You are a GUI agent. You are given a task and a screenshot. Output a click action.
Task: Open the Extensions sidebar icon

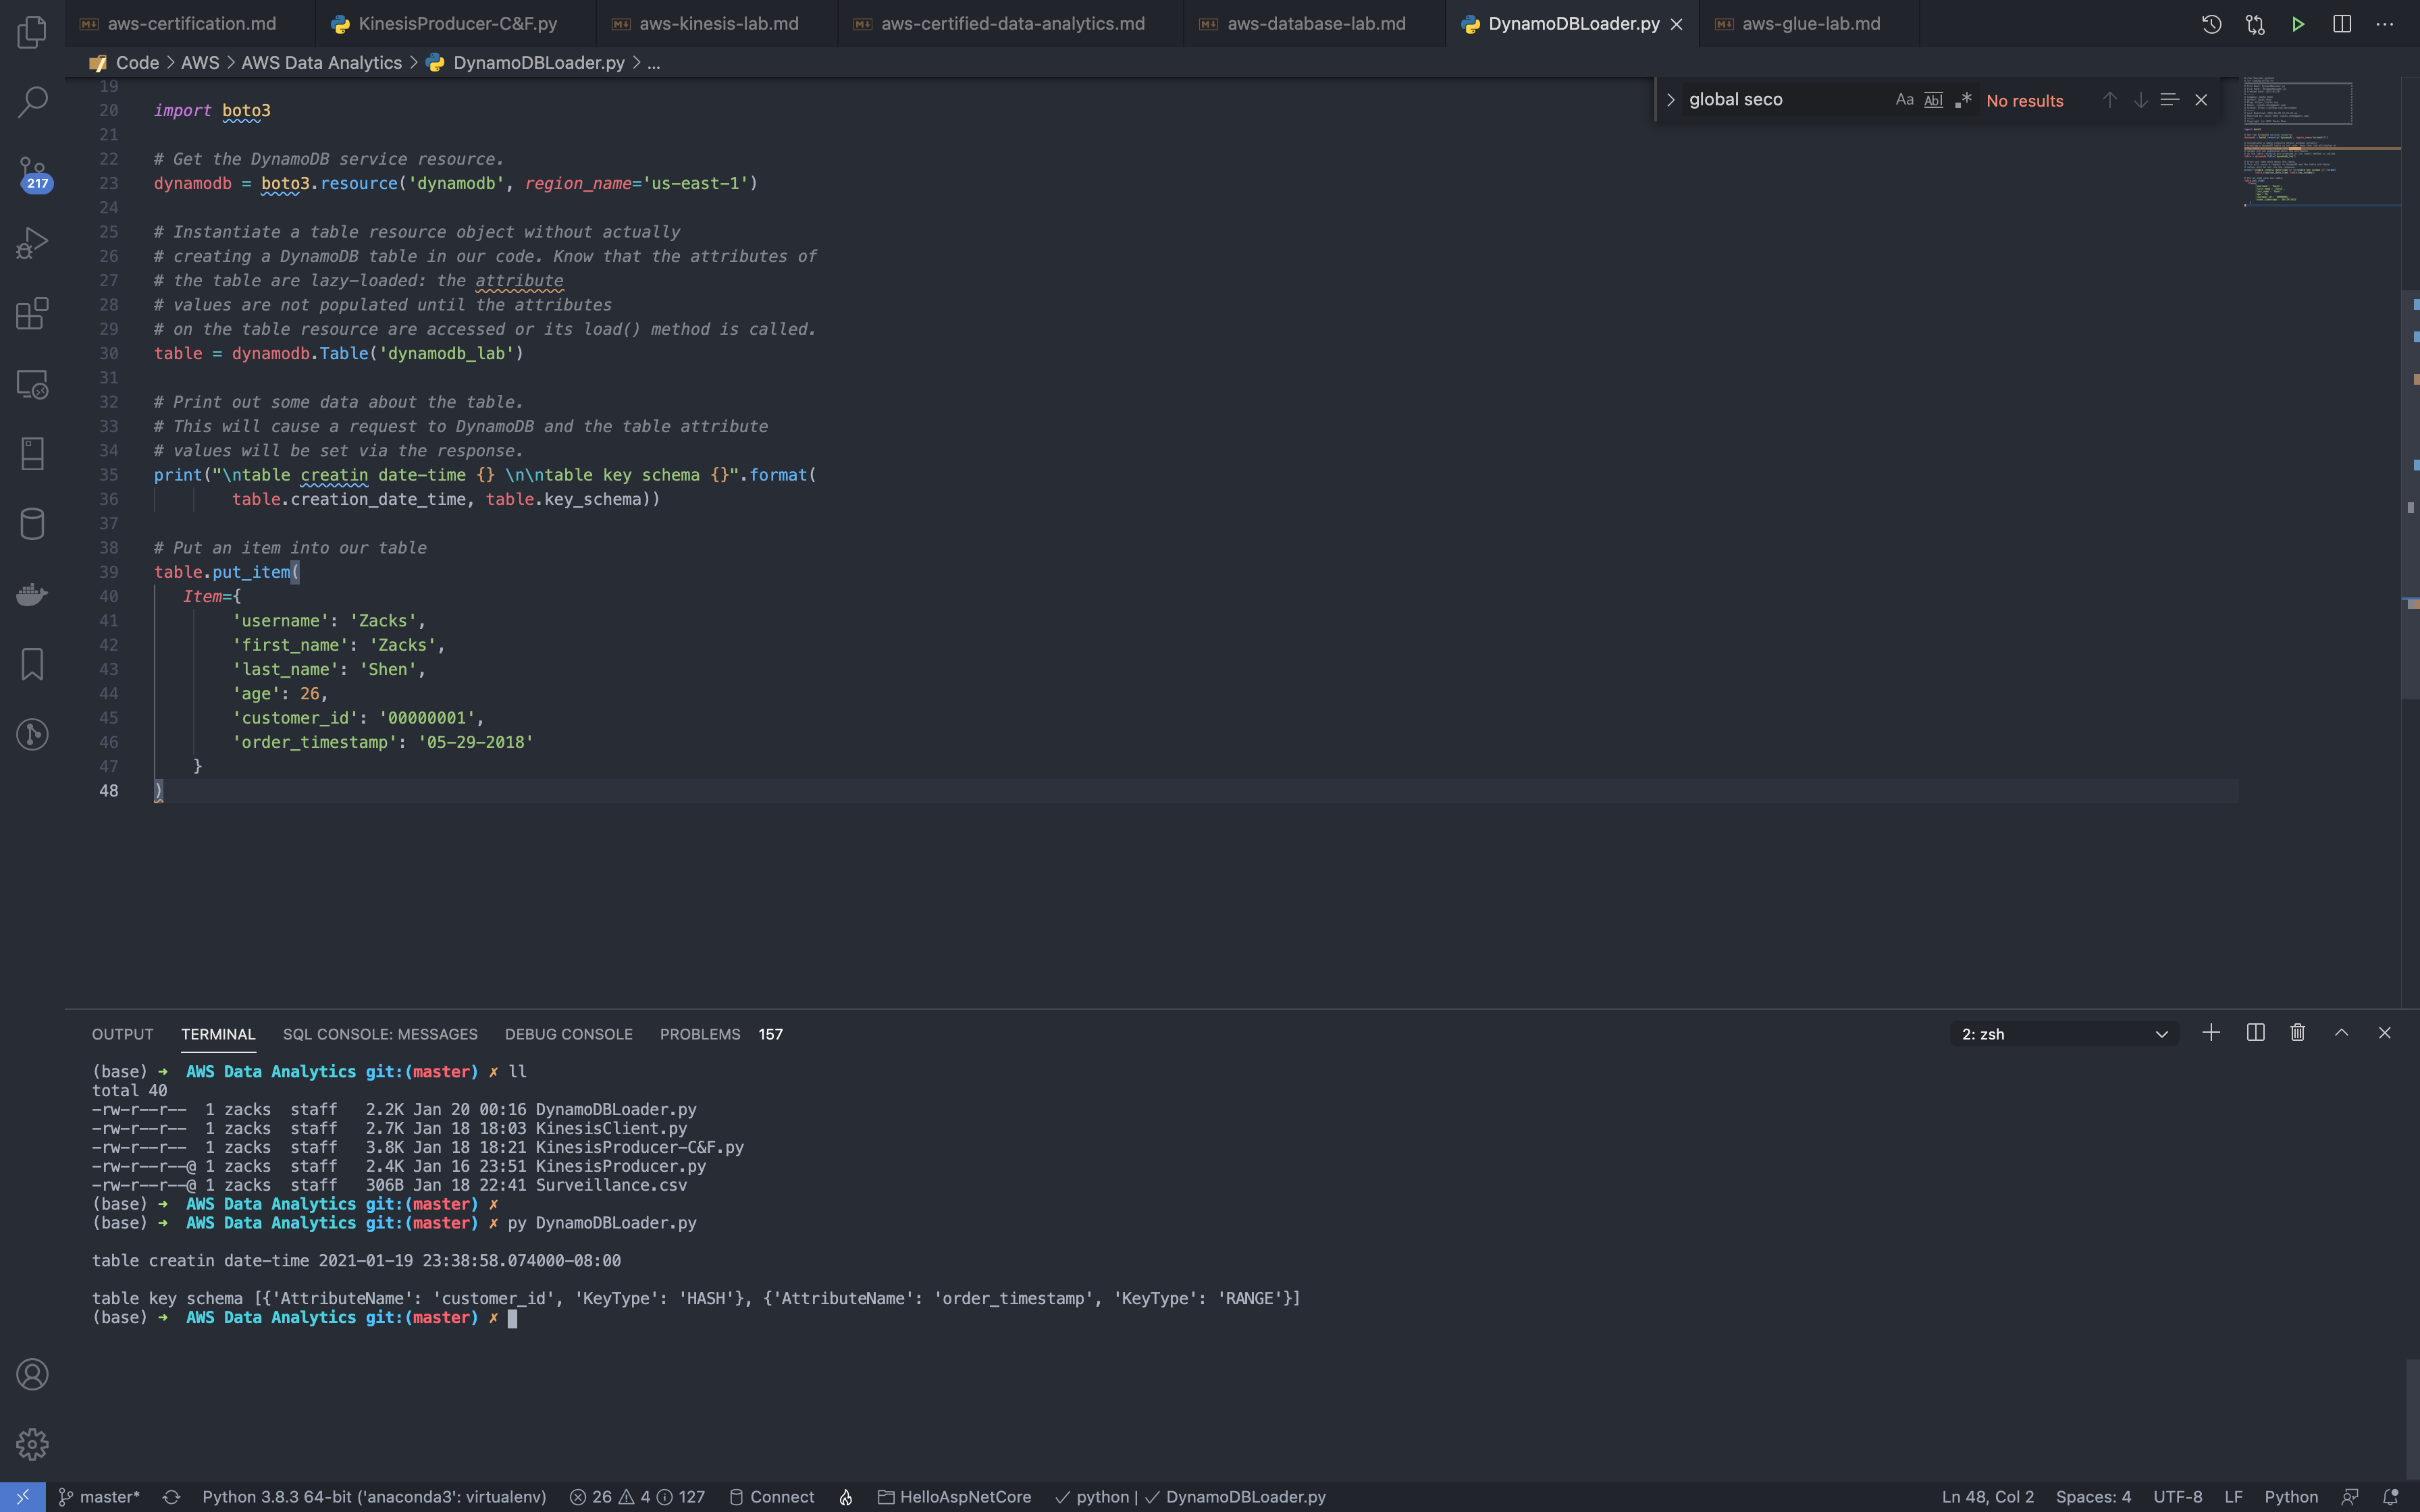coord(32,313)
